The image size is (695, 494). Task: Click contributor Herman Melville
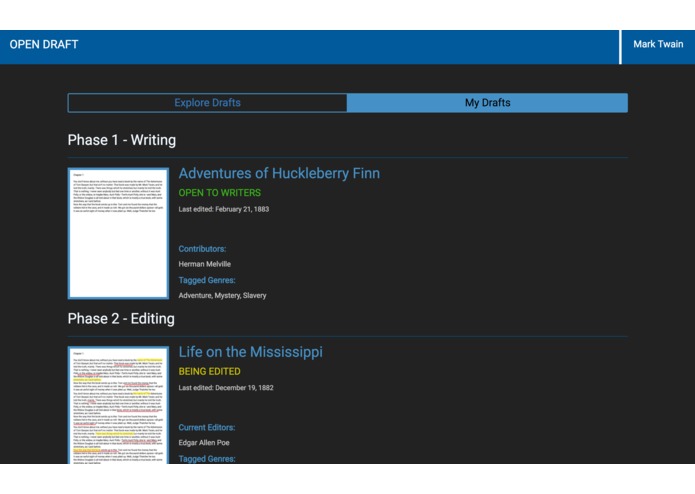pos(205,264)
